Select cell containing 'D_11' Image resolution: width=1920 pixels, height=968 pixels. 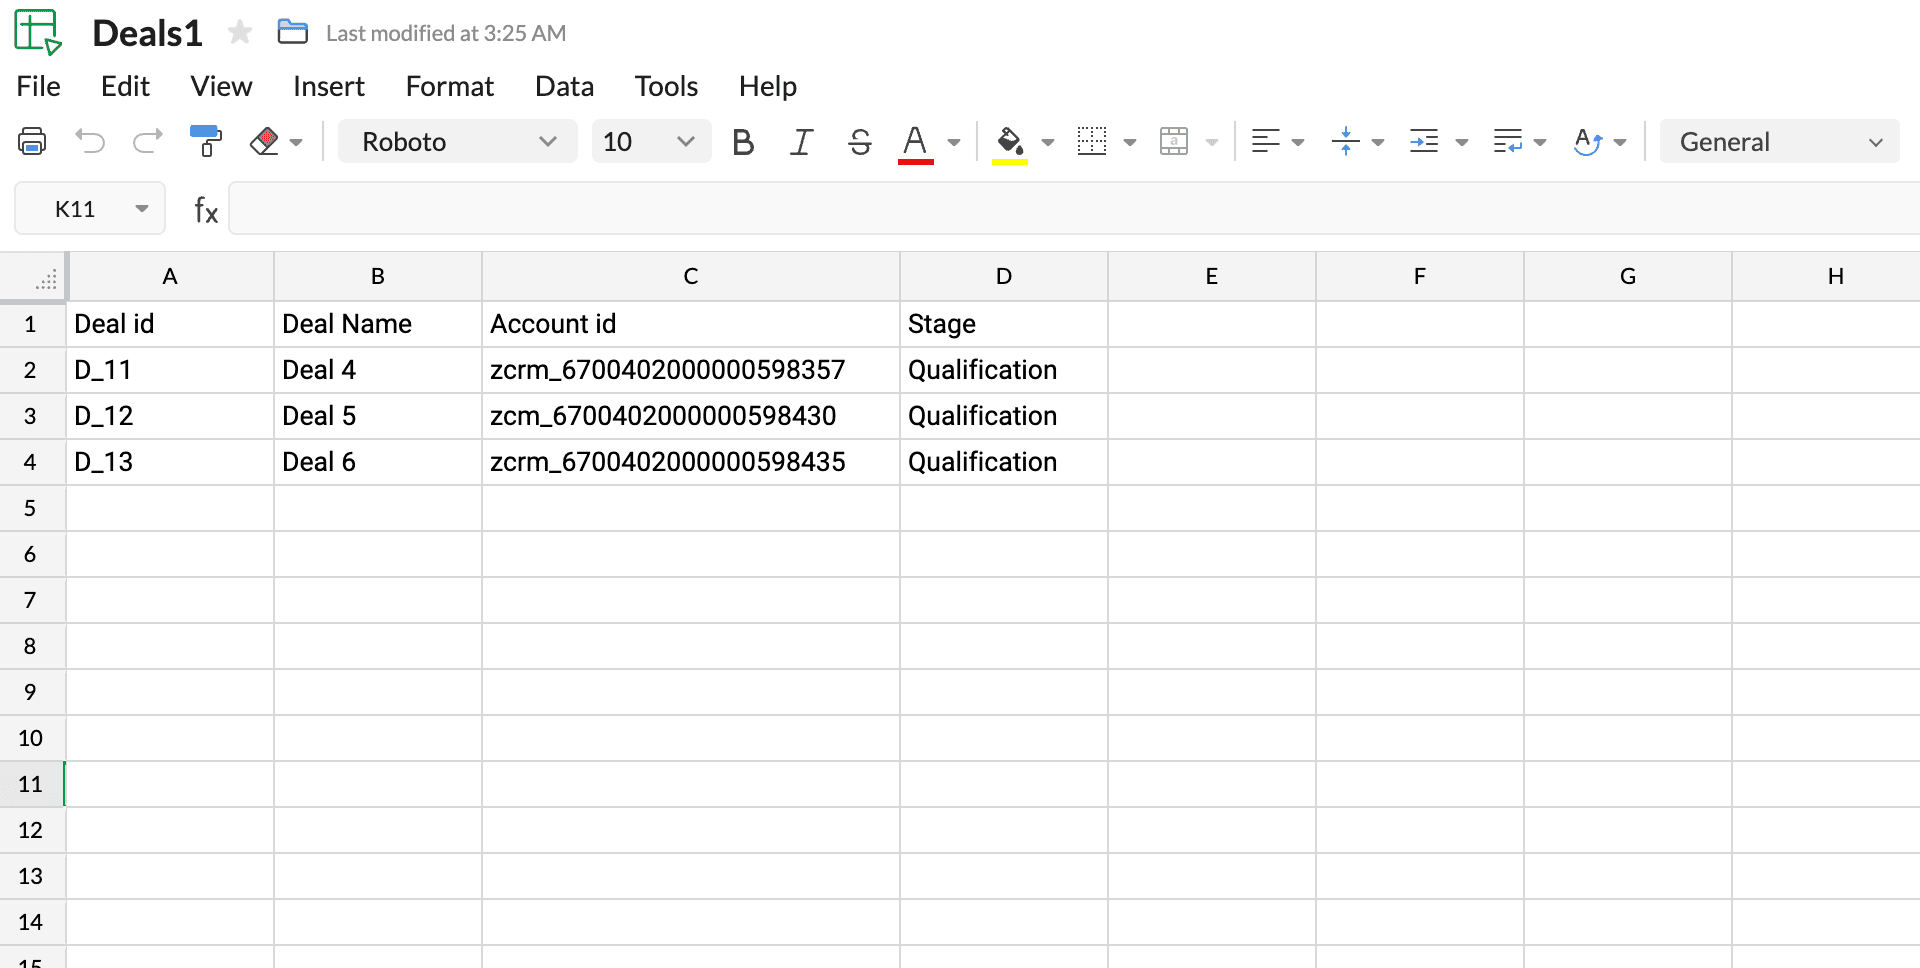tap(170, 370)
